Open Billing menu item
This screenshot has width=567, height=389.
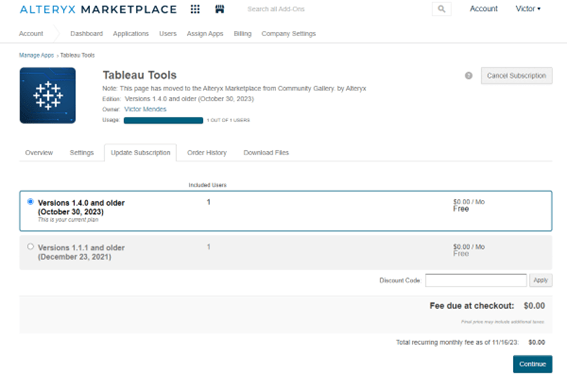(242, 34)
